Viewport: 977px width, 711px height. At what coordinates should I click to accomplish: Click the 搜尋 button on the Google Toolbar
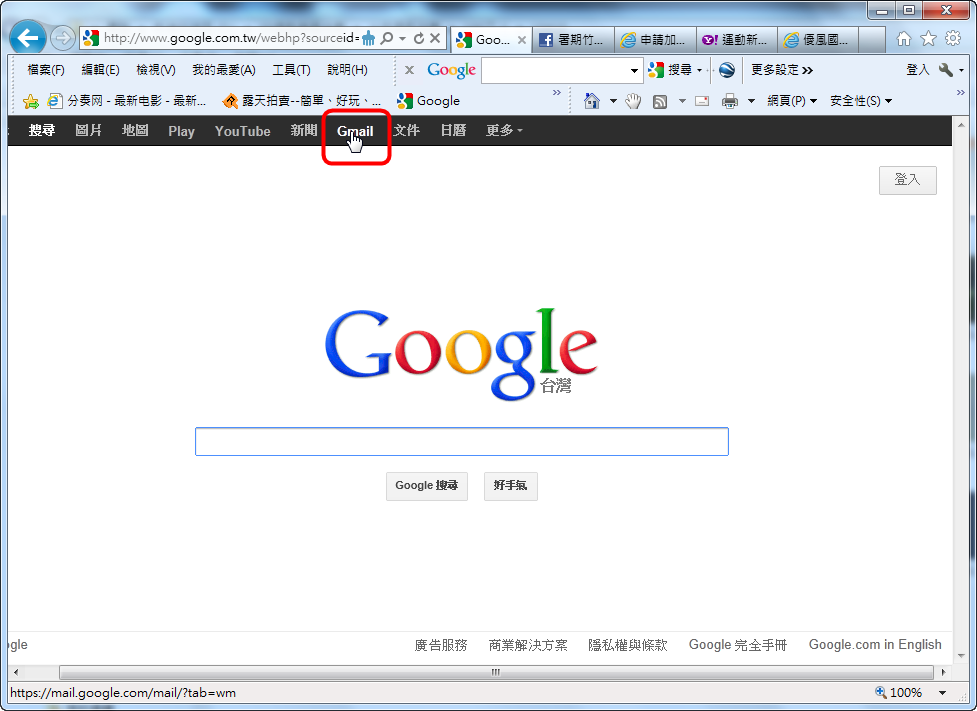pyautogui.click(x=670, y=70)
